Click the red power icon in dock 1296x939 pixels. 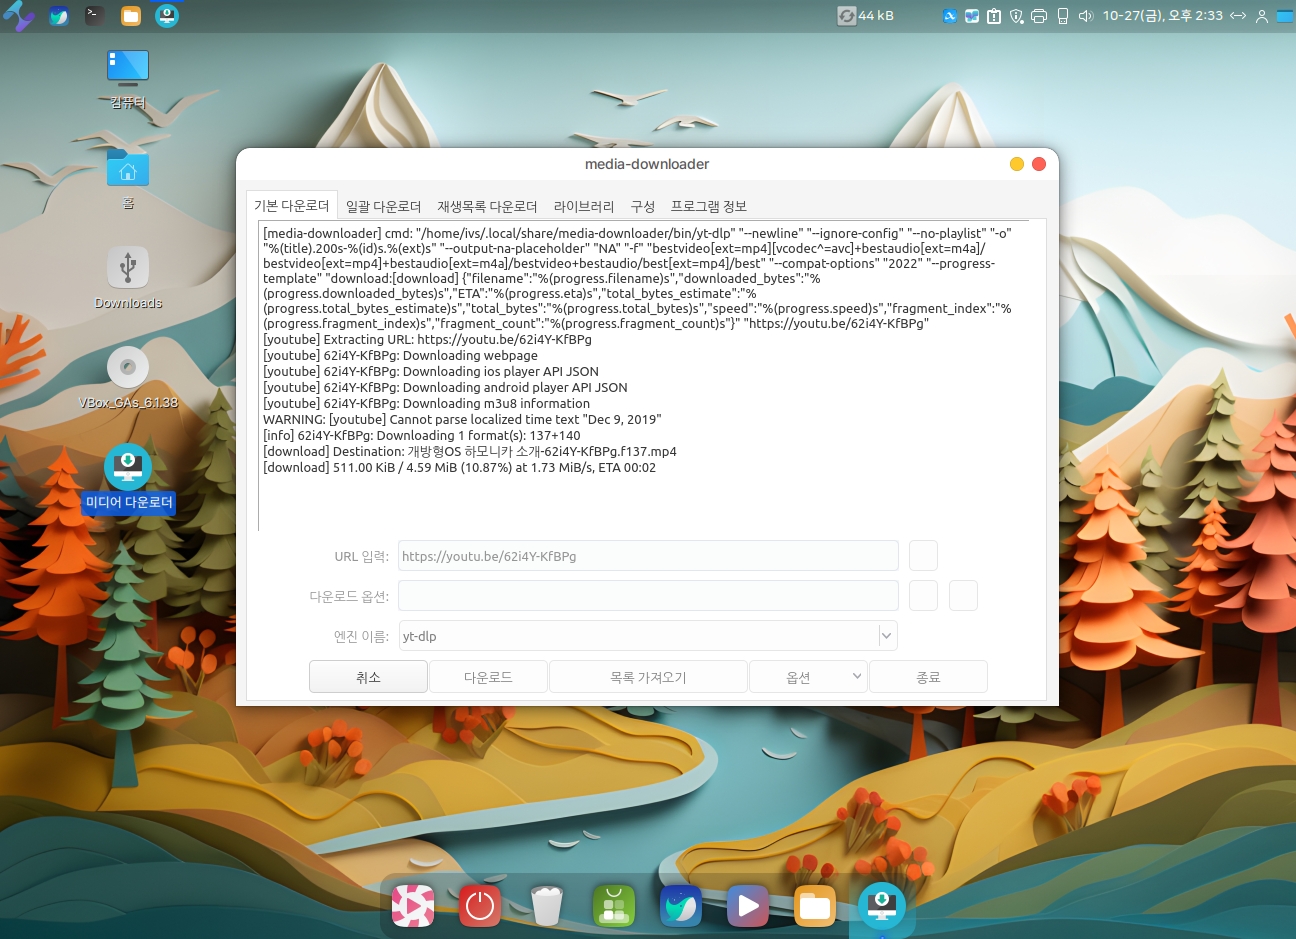tap(480, 906)
